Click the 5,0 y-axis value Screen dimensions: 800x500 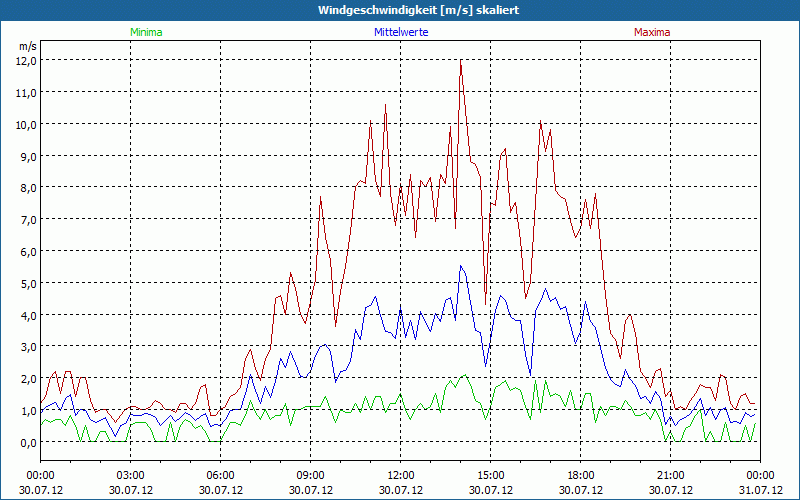pyautogui.click(x=29, y=284)
